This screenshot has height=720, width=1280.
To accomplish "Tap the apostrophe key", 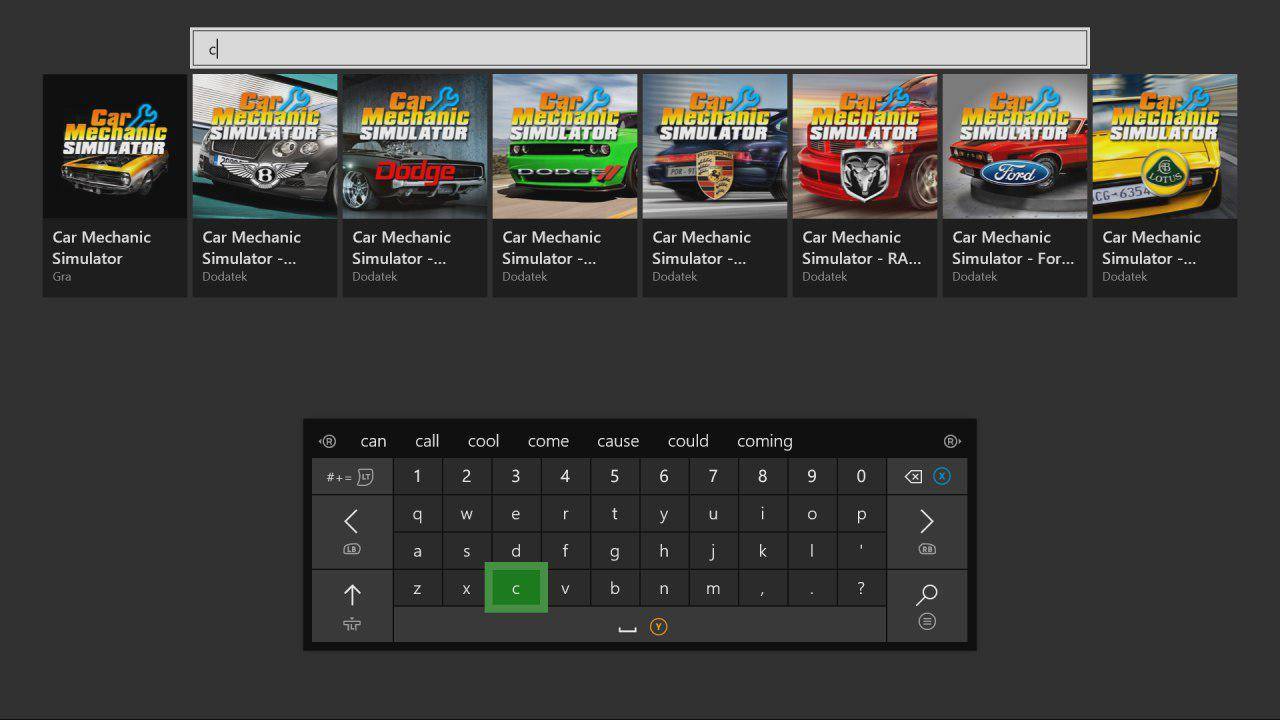I will coord(861,551).
